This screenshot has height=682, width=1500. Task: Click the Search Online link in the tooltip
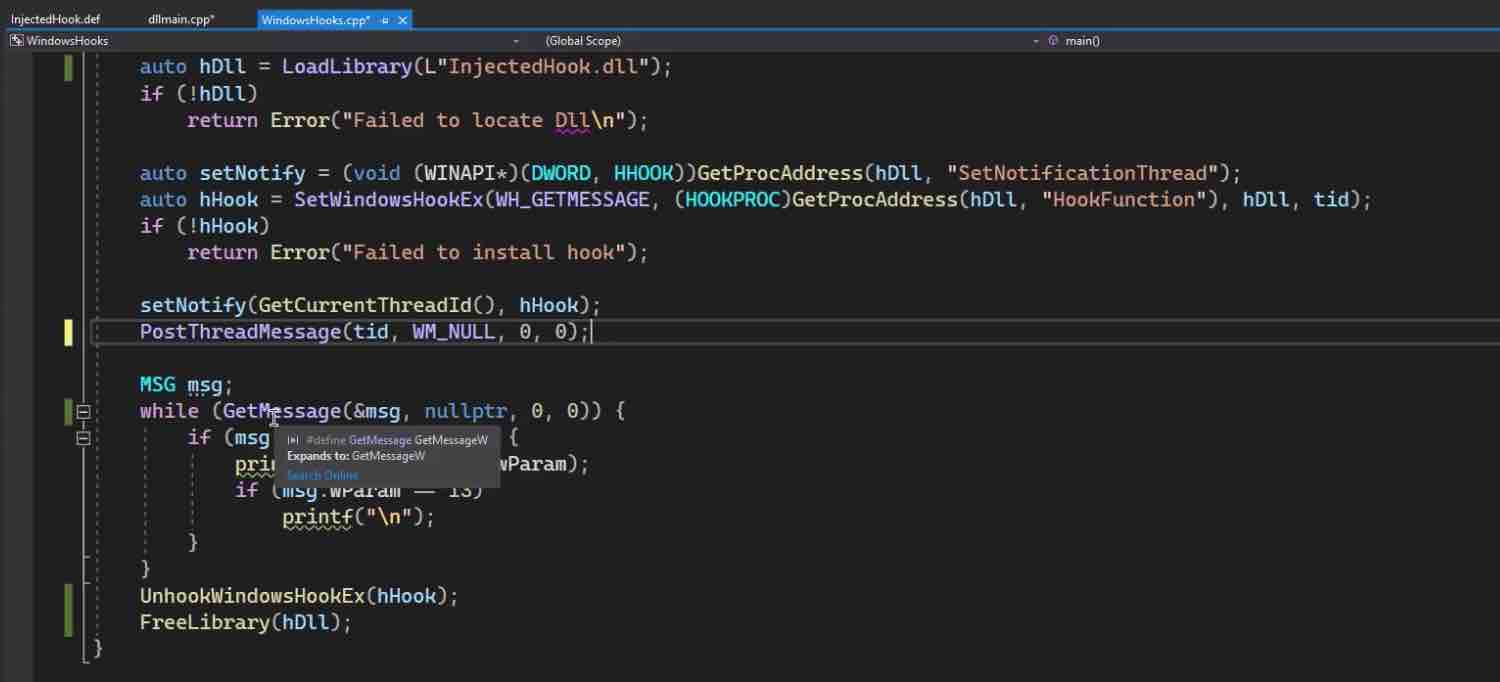coord(322,475)
